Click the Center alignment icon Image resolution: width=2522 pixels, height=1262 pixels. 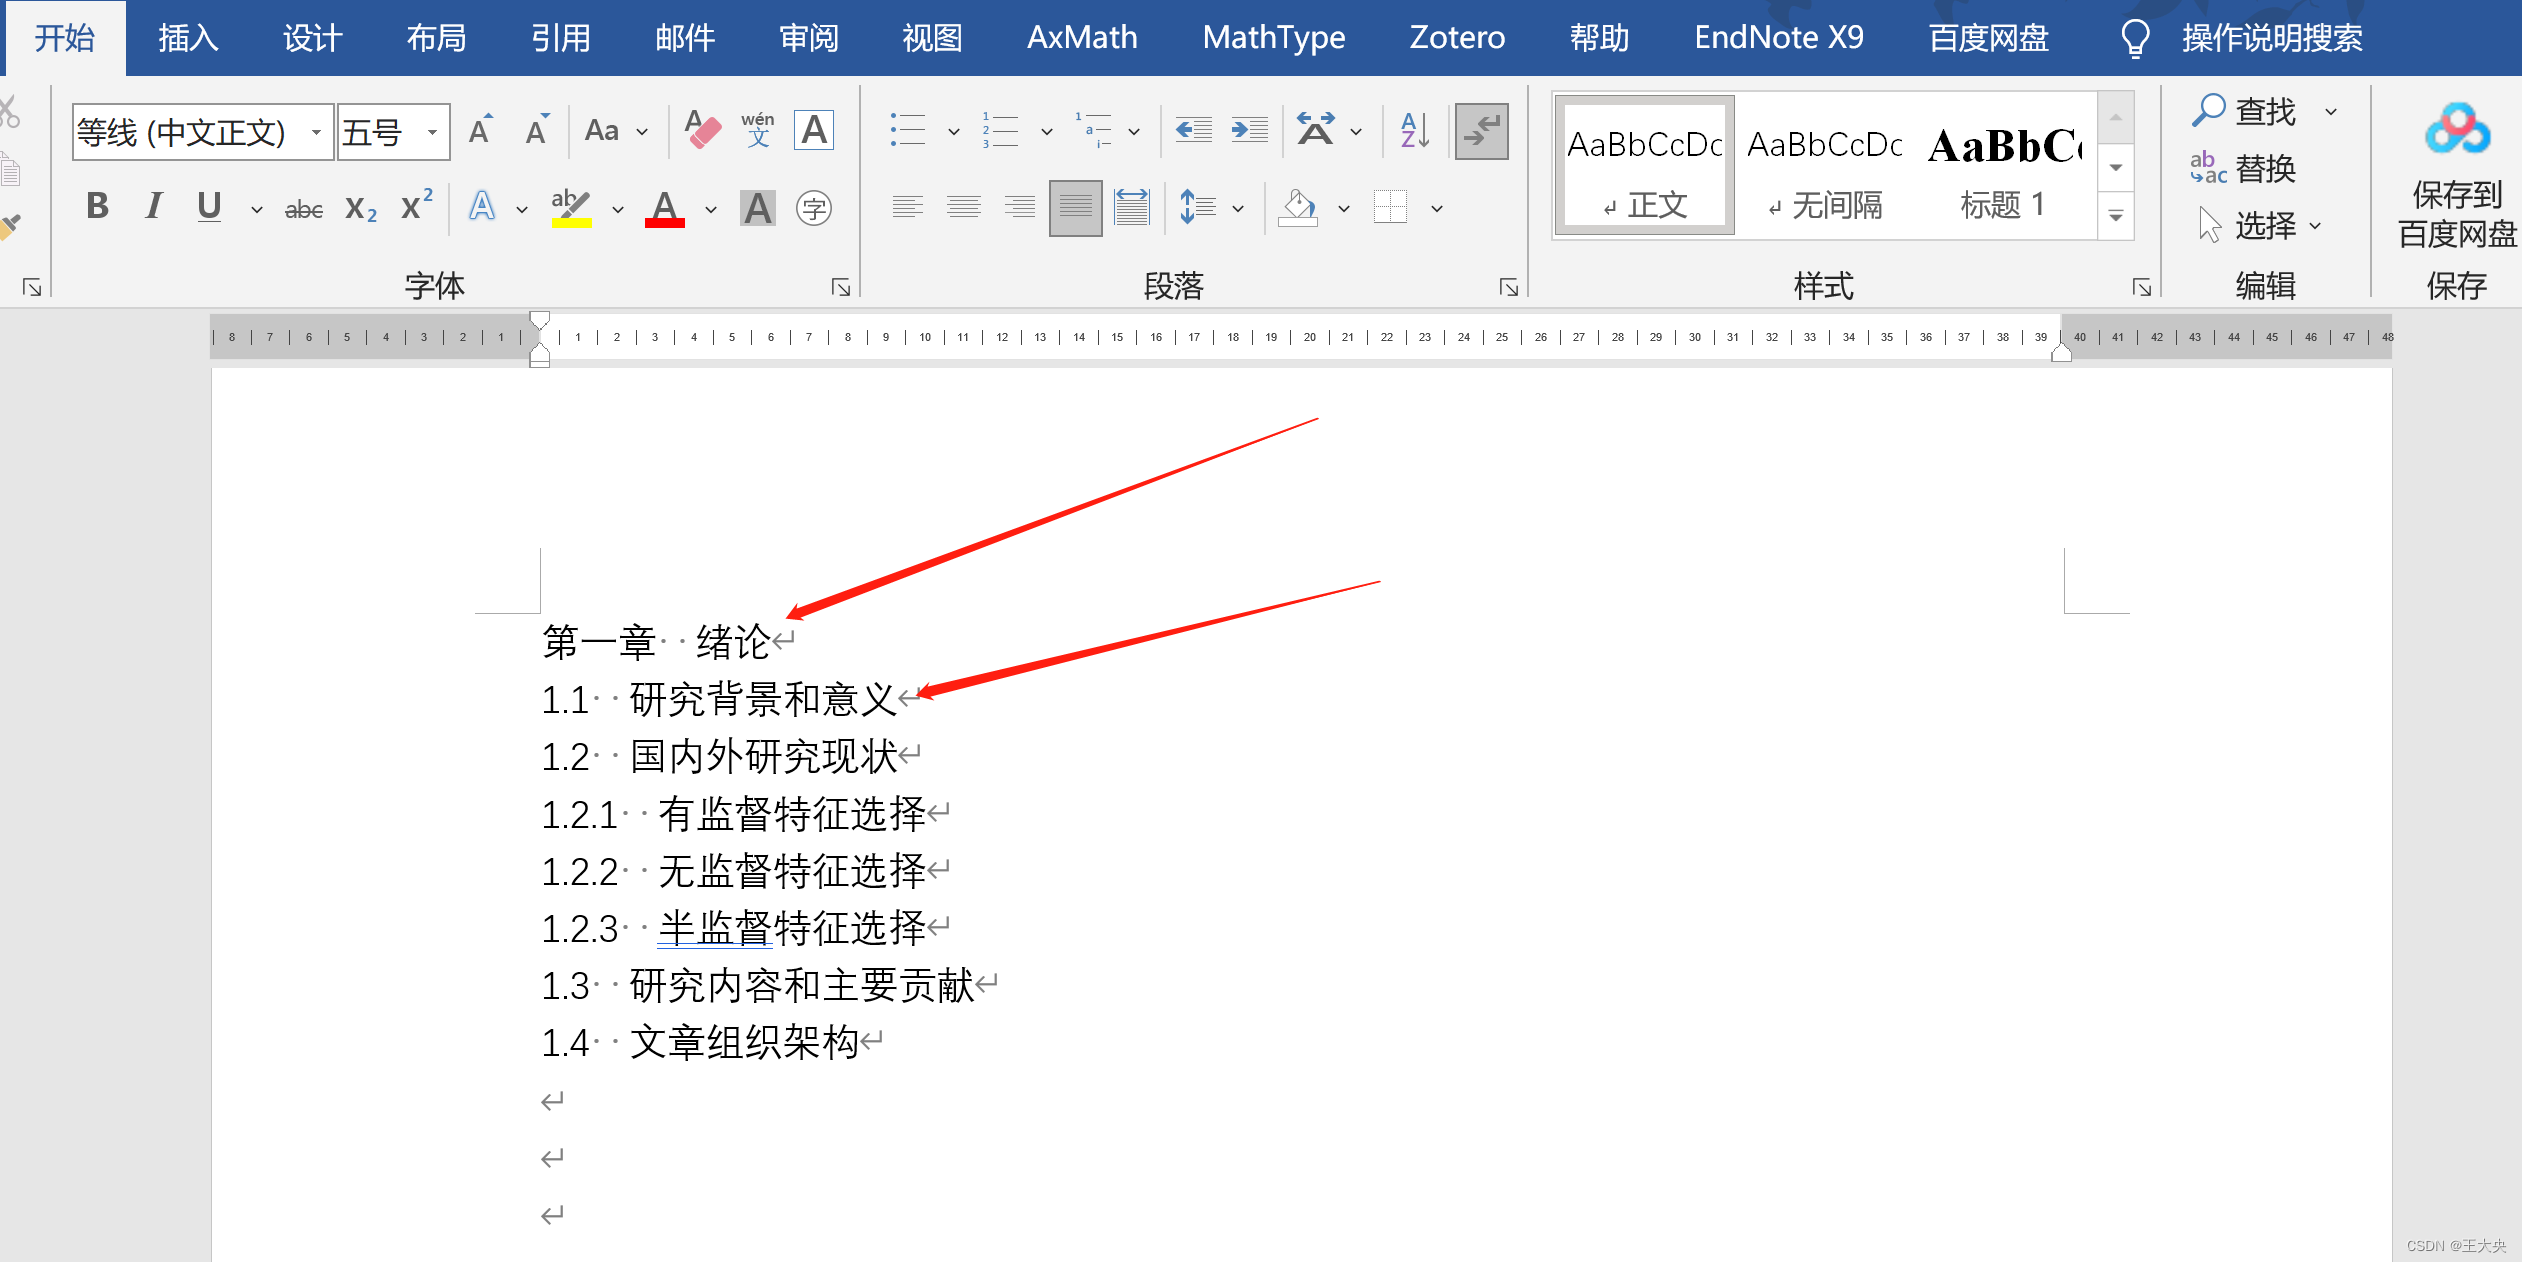click(x=963, y=208)
